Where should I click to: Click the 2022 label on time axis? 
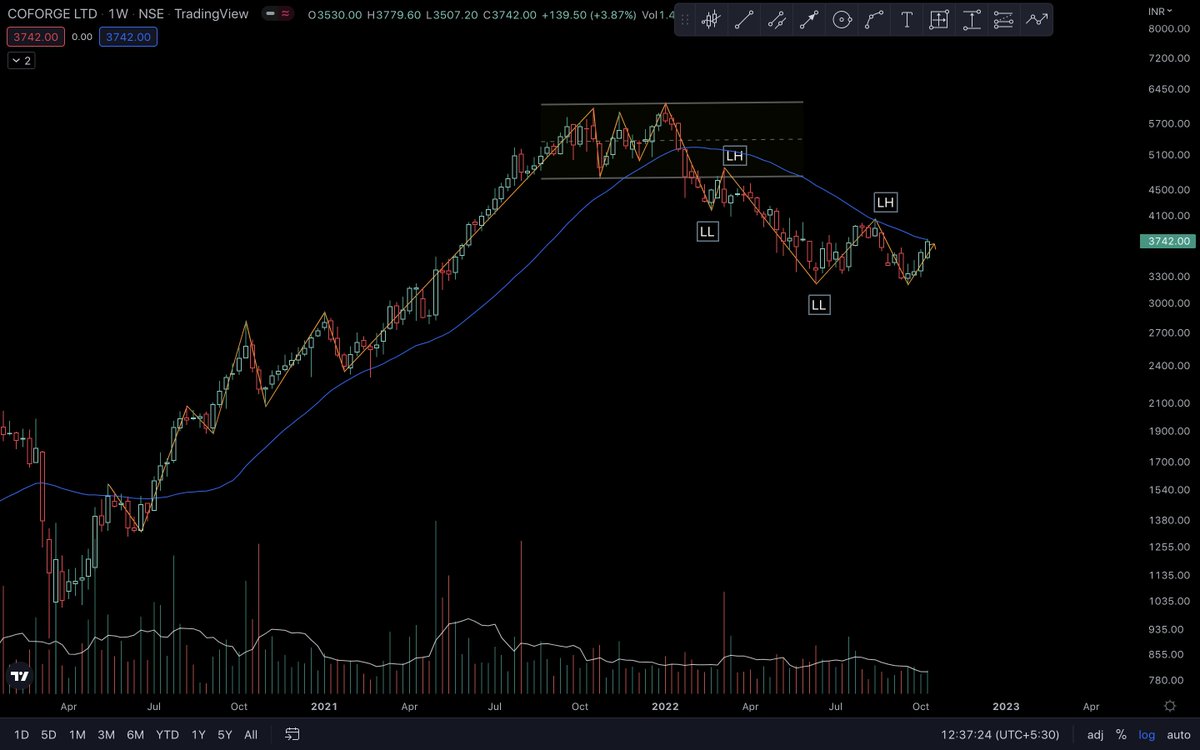tap(664, 705)
